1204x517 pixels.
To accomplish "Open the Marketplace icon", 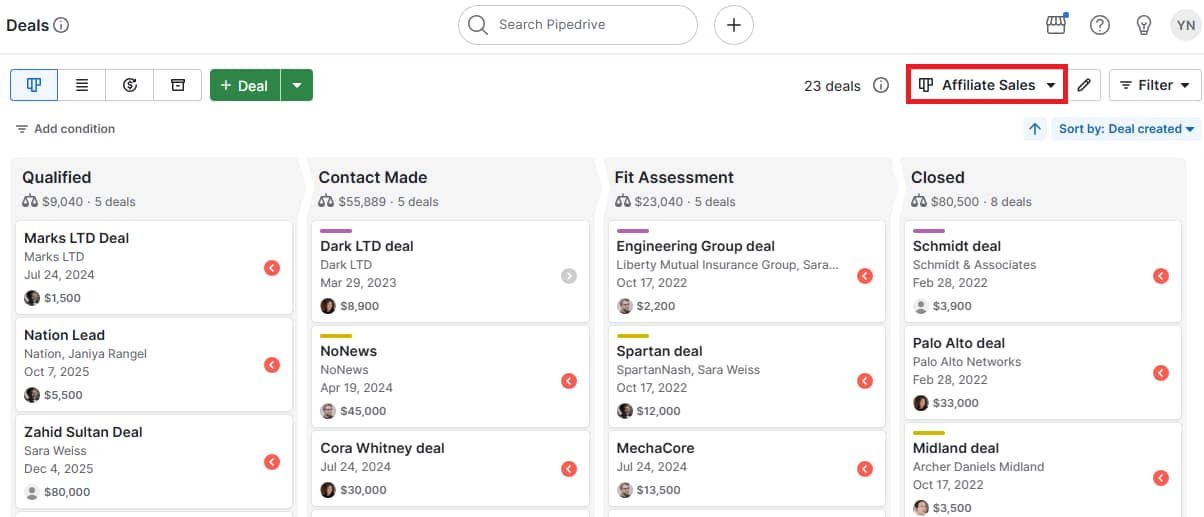I will (1056, 25).
